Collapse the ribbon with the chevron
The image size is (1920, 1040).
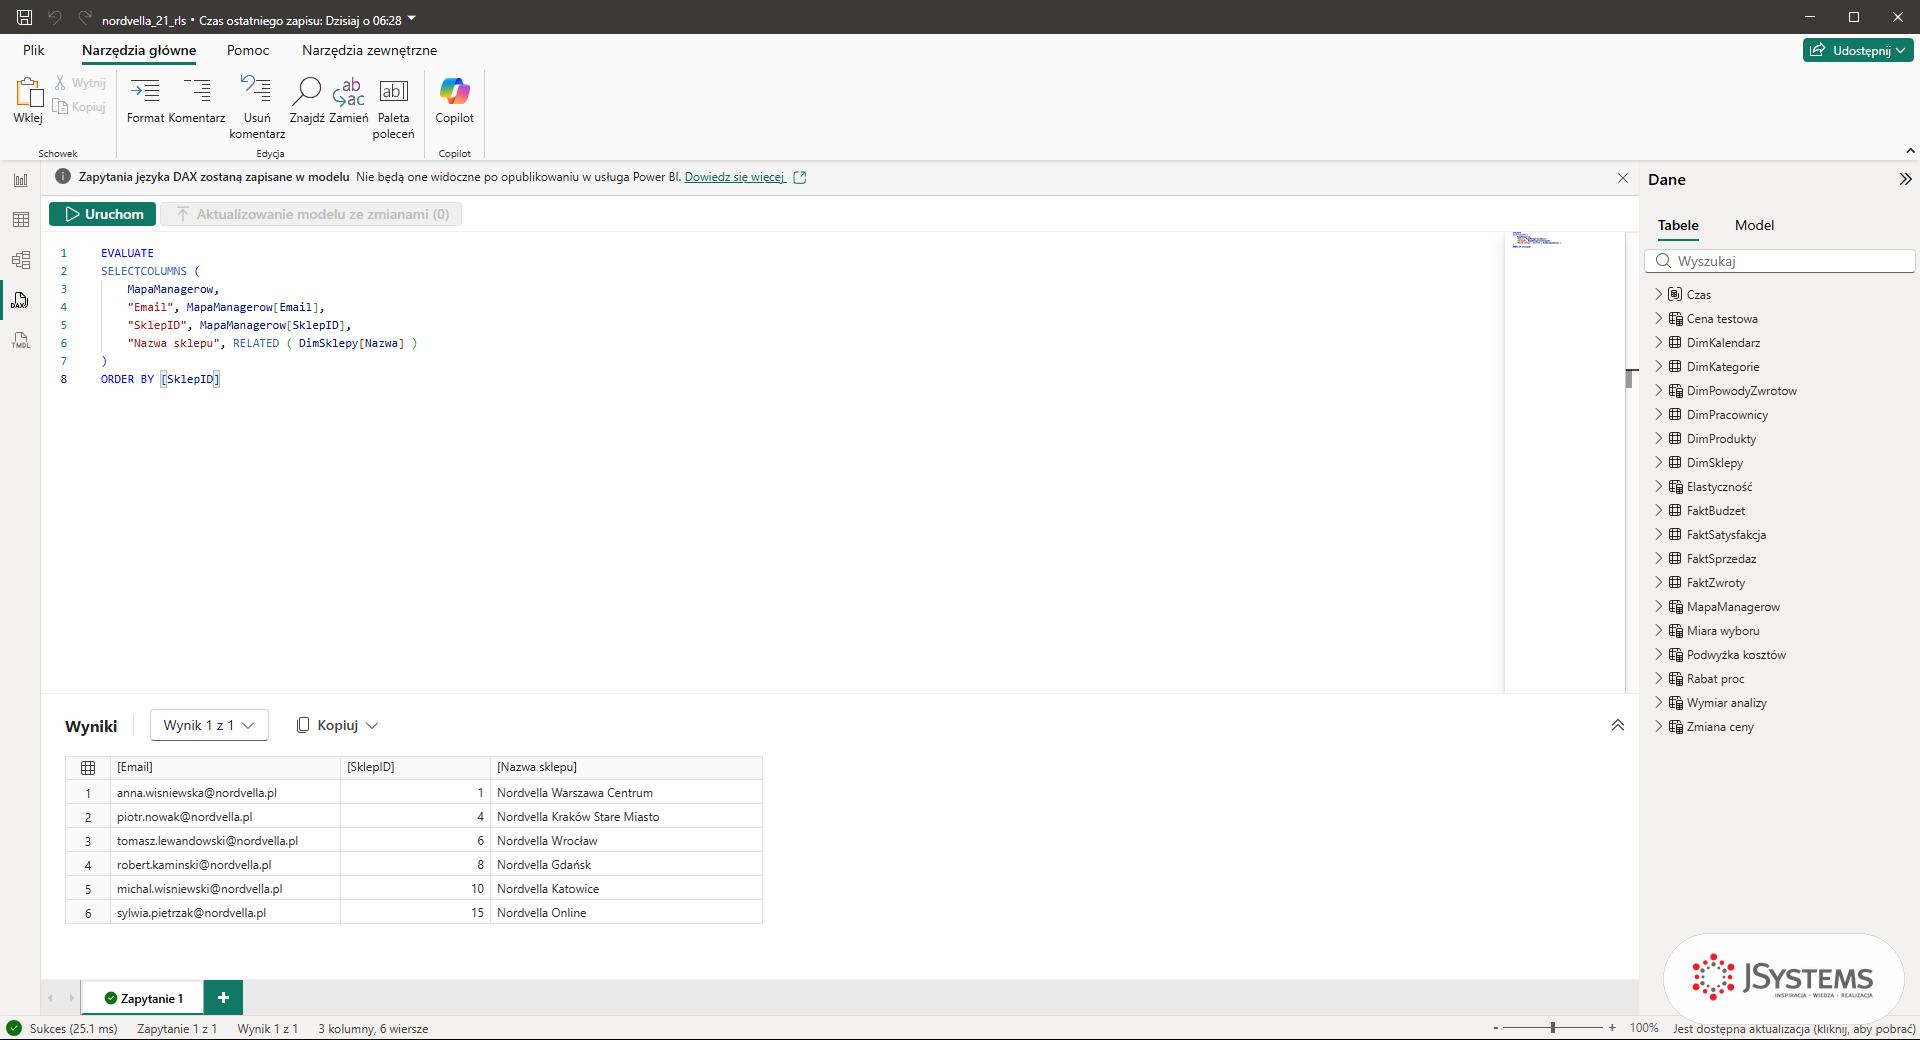click(x=1910, y=151)
